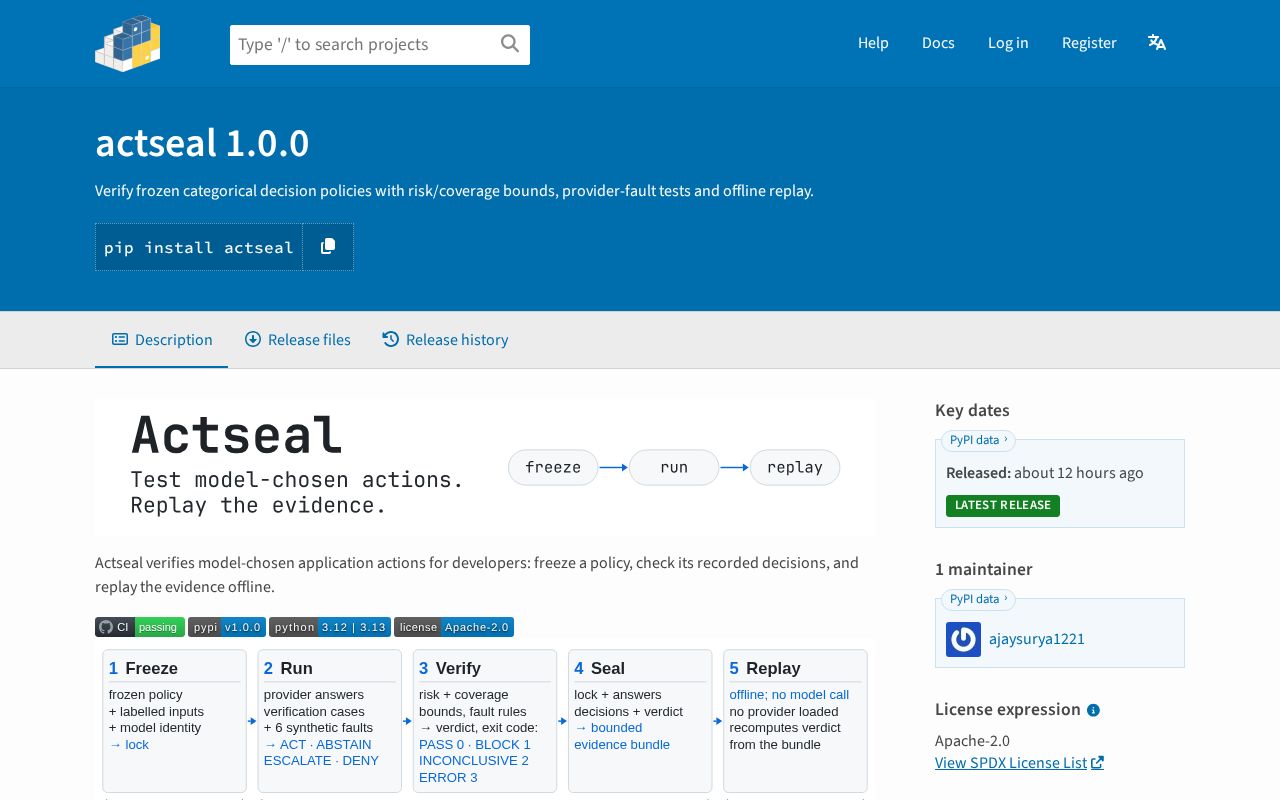
Task: Click the Register link
Action: pos(1089,43)
